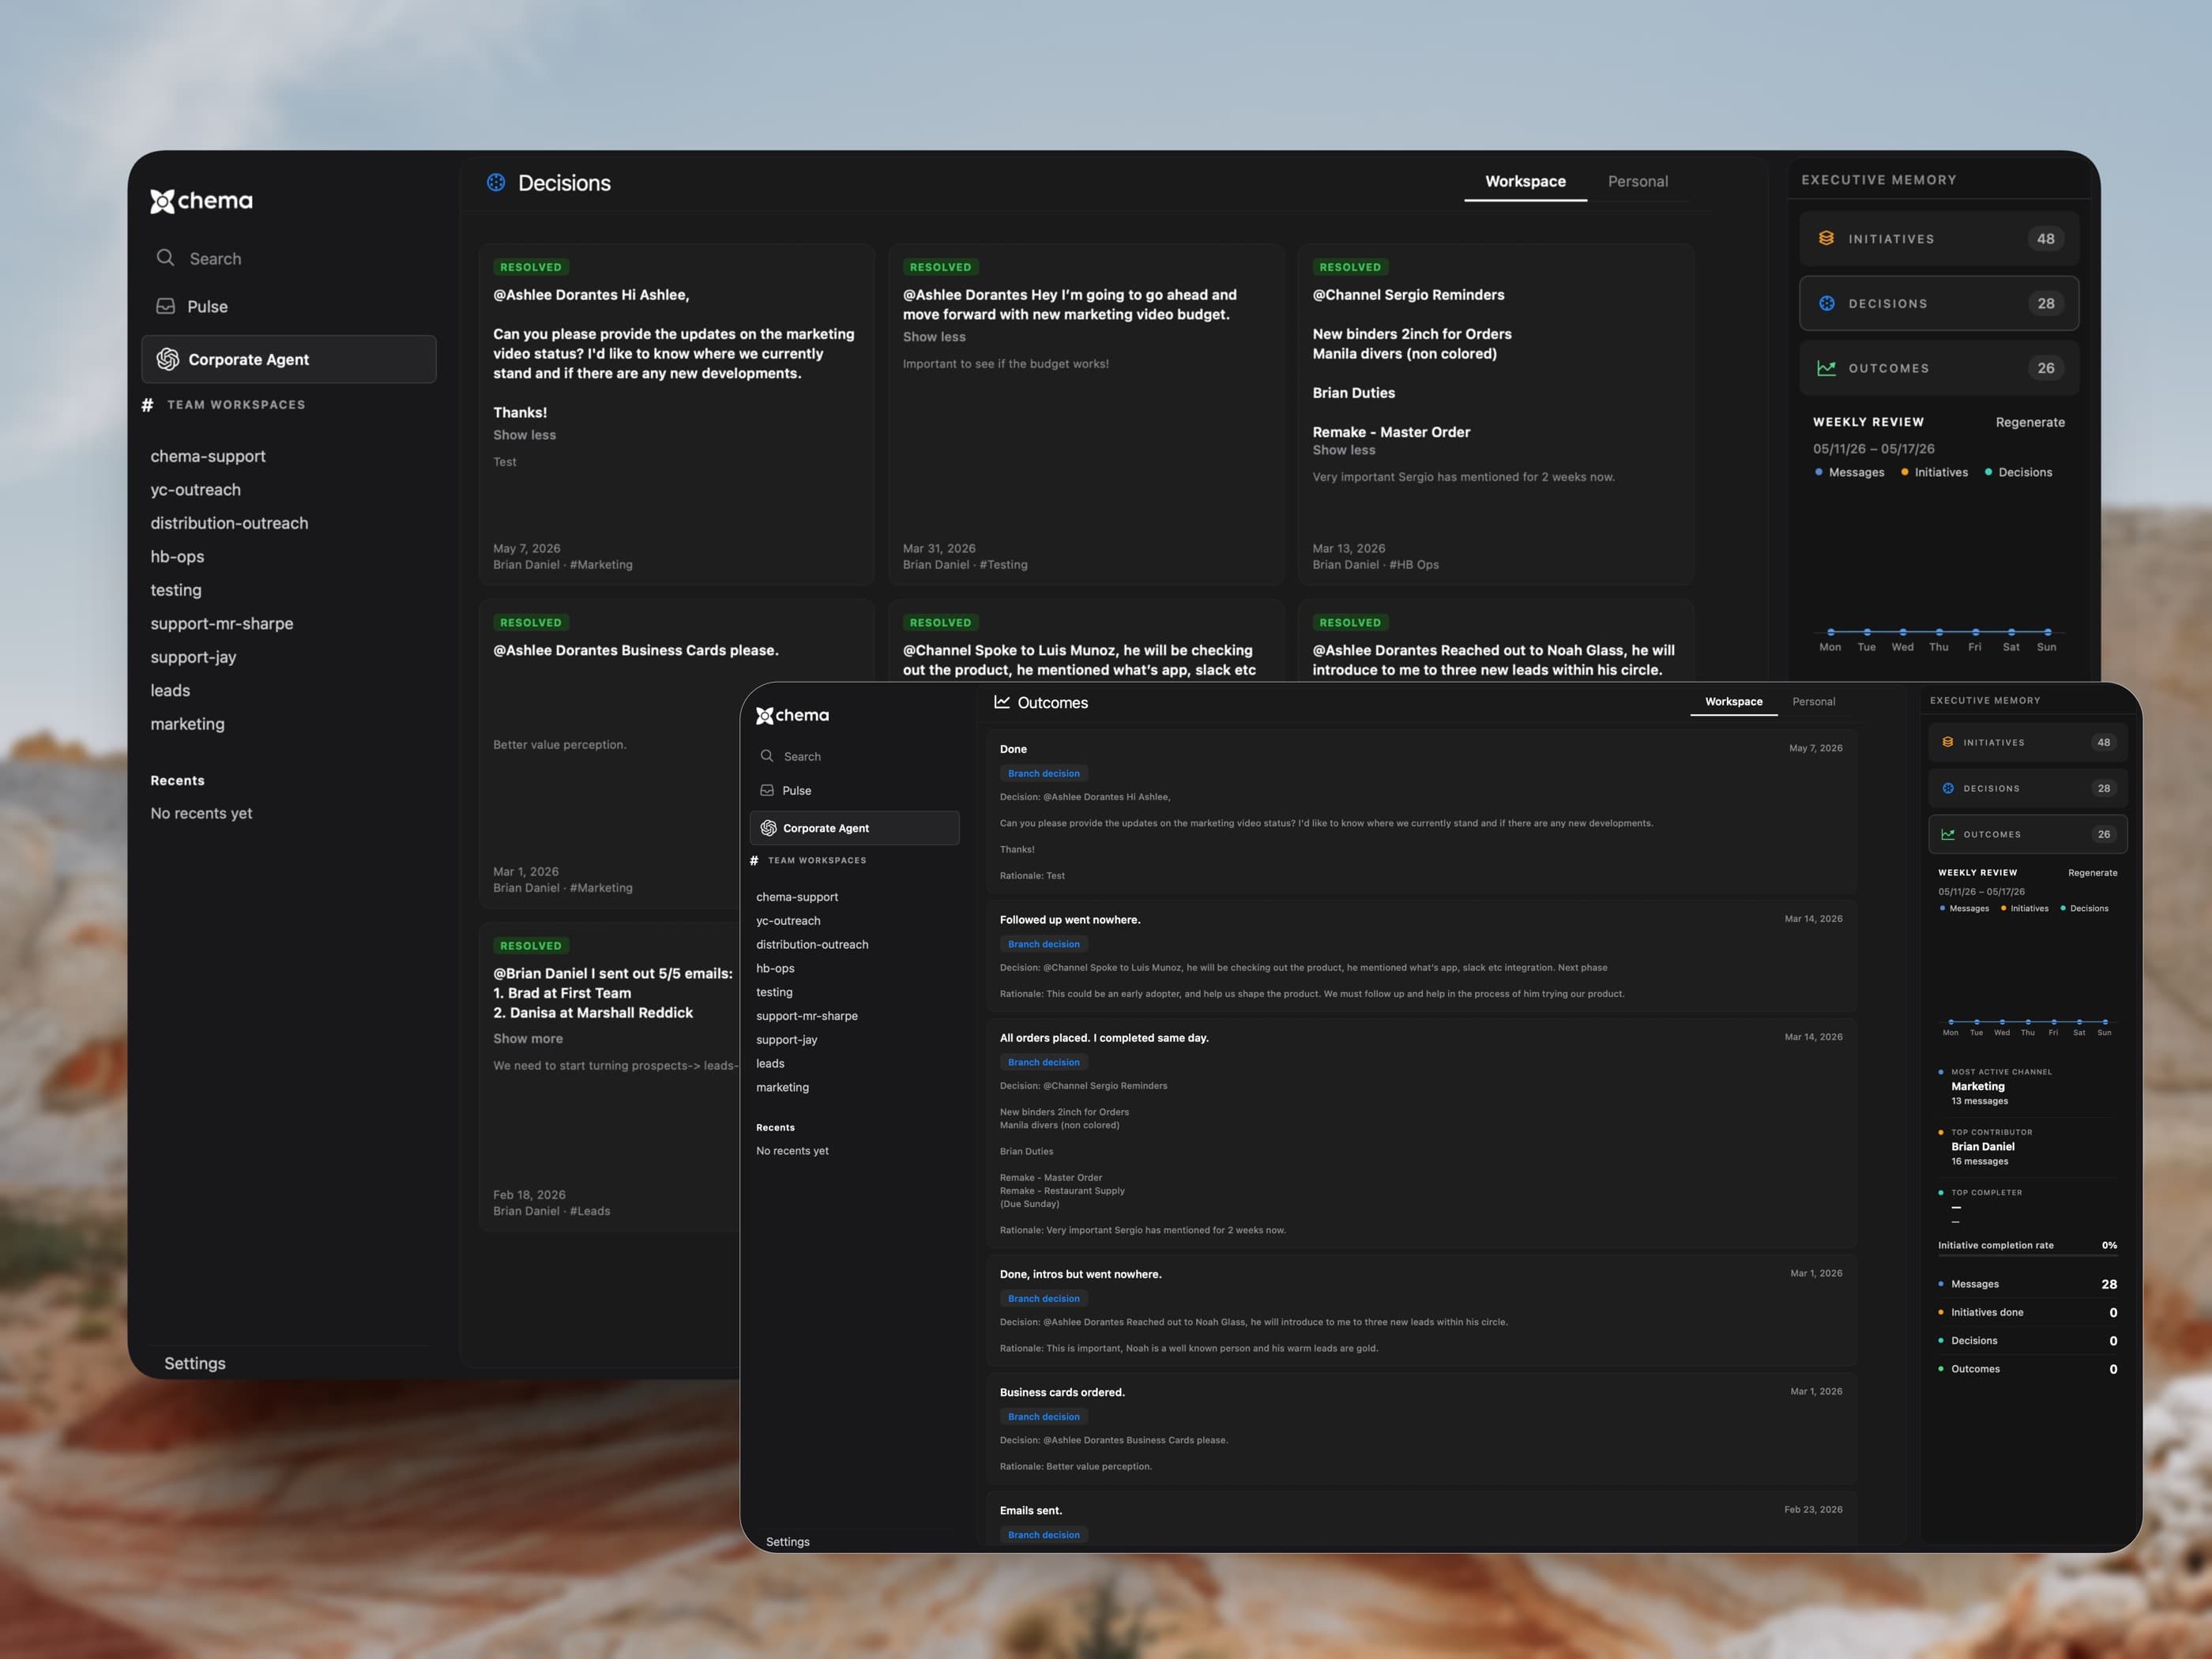Image resolution: width=2212 pixels, height=1659 pixels.
Task: Open Pulse via its inbox icon, Decisions window
Action: point(166,306)
